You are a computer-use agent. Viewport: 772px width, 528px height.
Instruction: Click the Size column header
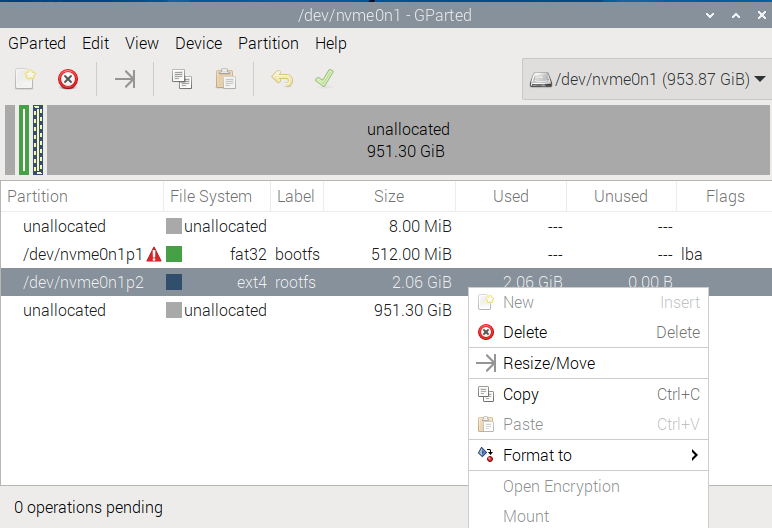(389, 197)
